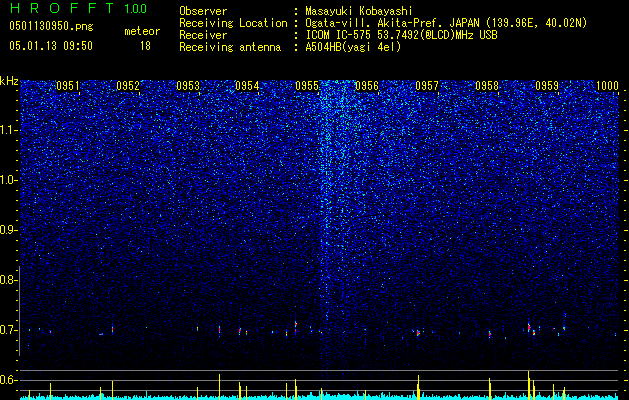This screenshot has width=629, height=400.
Task: Click the 0958 time marker
Action: (487, 85)
